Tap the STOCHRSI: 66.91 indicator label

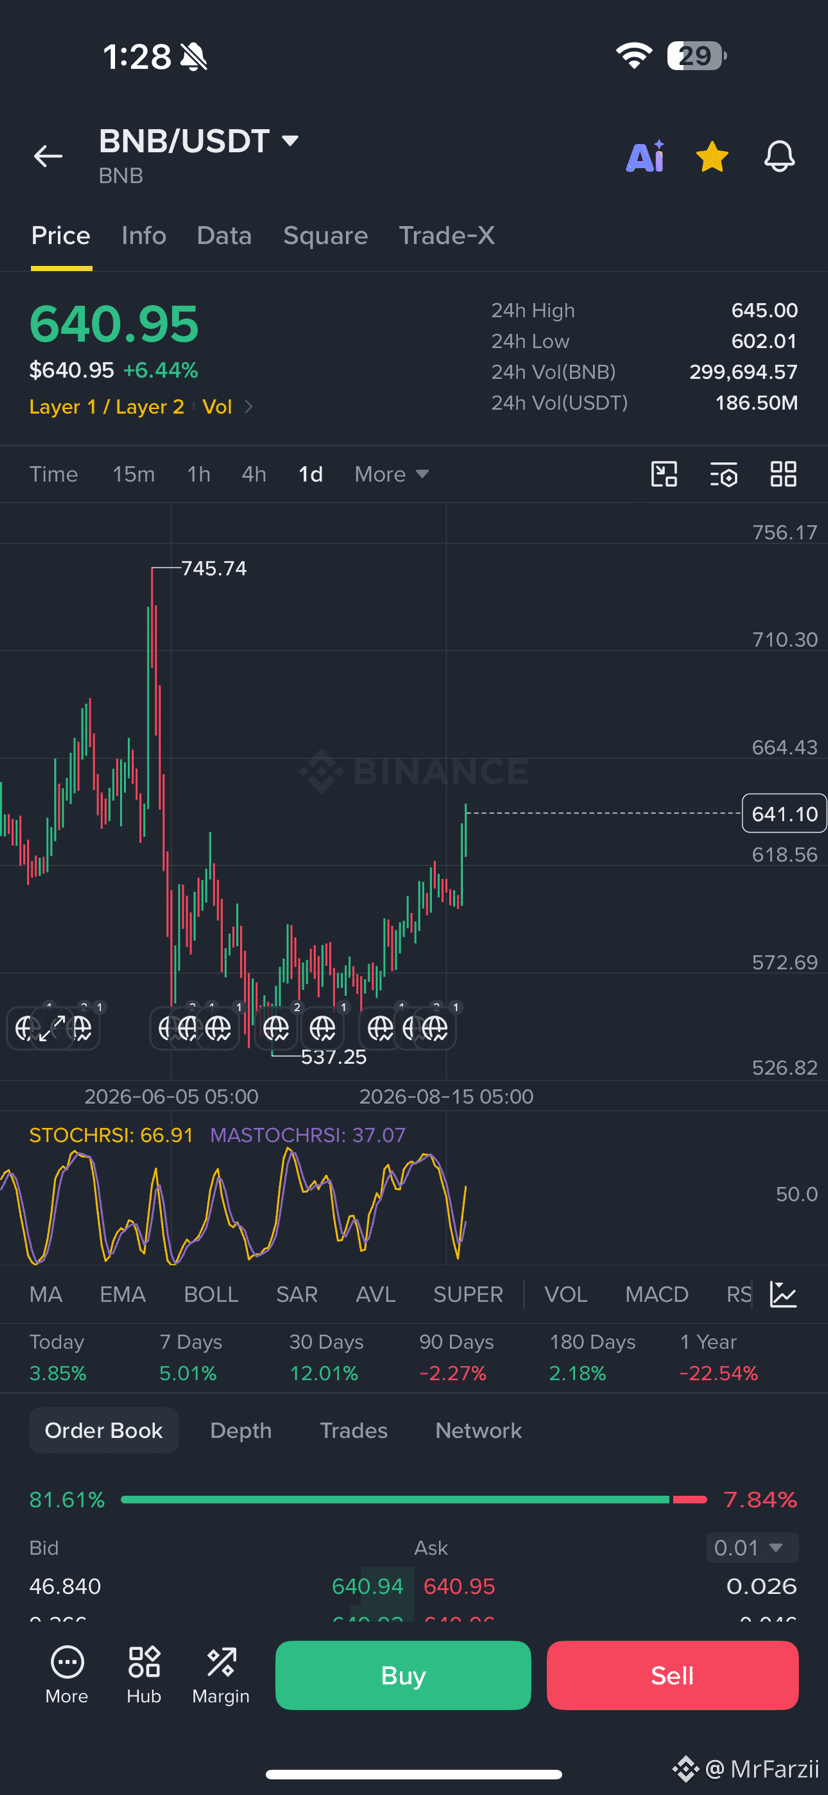(111, 1135)
